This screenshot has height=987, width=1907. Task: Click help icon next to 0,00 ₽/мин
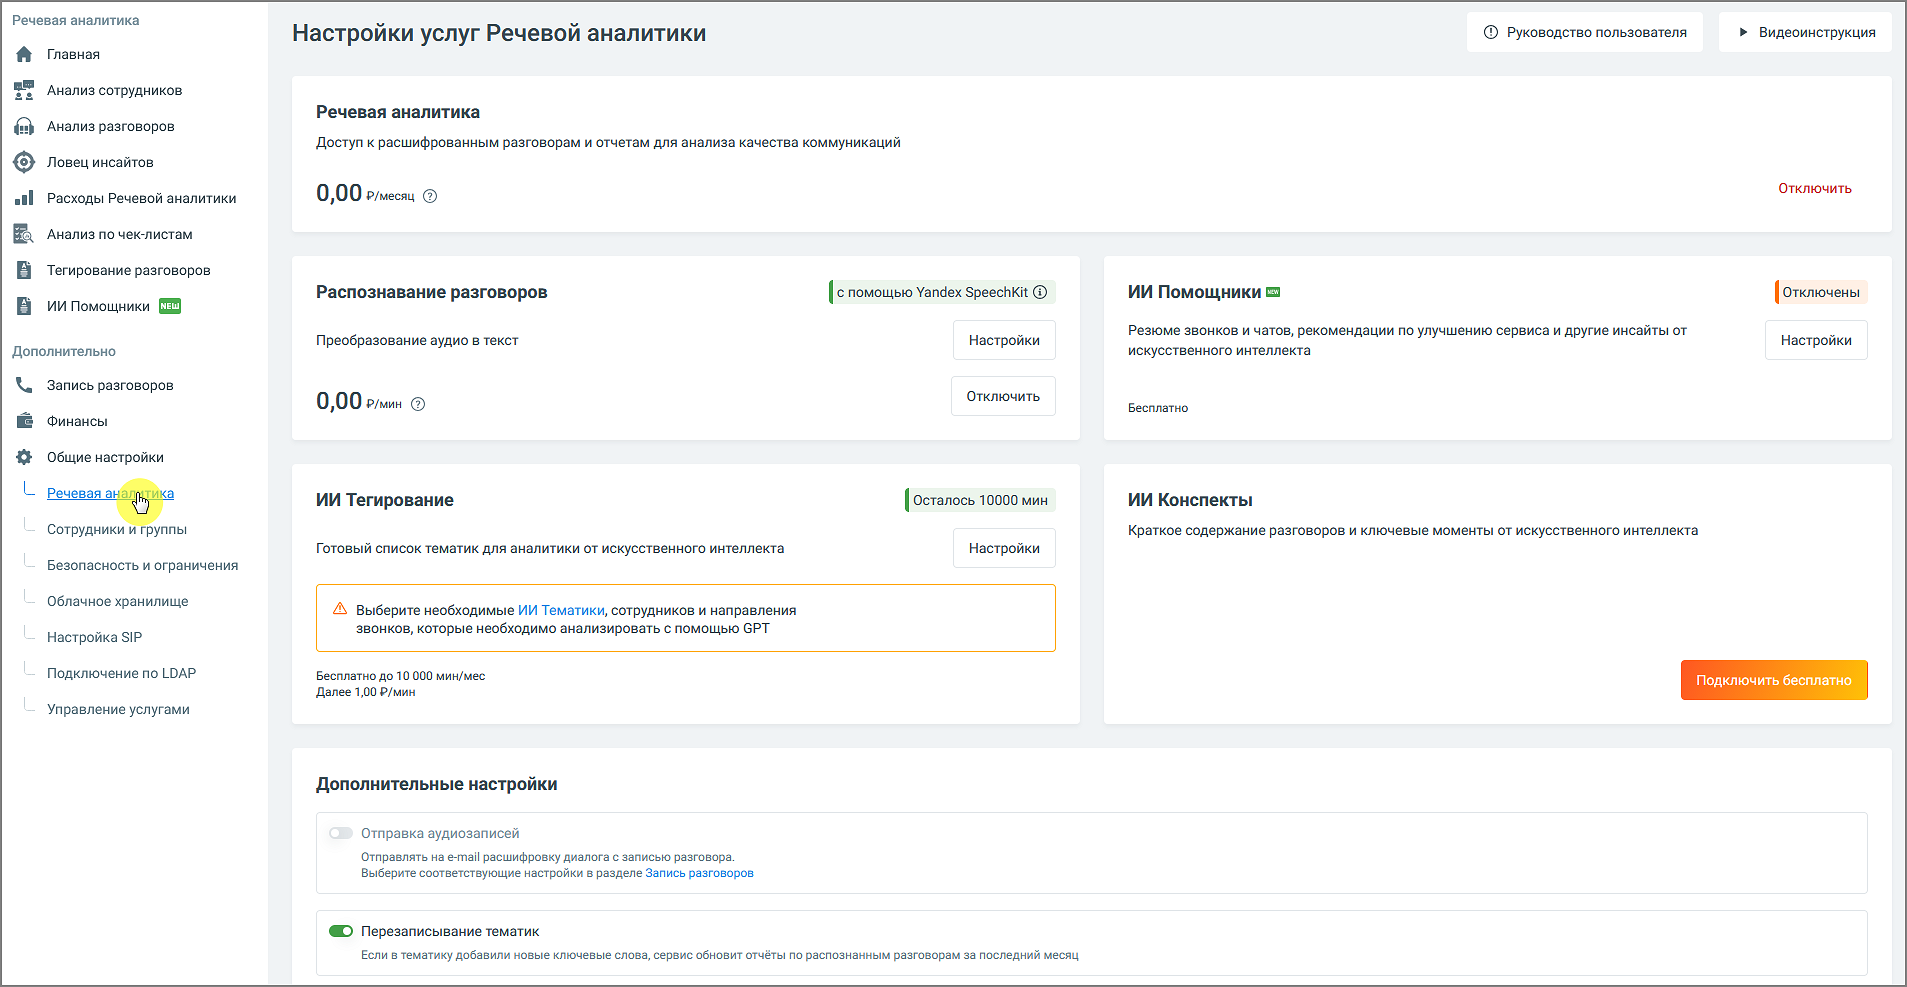coord(418,404)
